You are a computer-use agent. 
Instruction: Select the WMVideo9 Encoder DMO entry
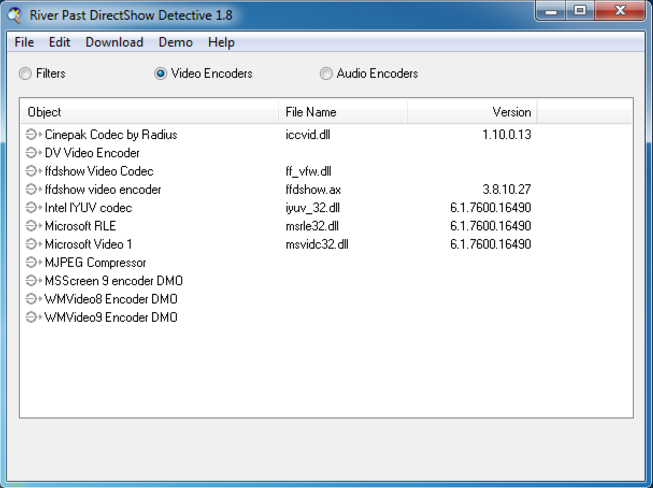[111, 317]
